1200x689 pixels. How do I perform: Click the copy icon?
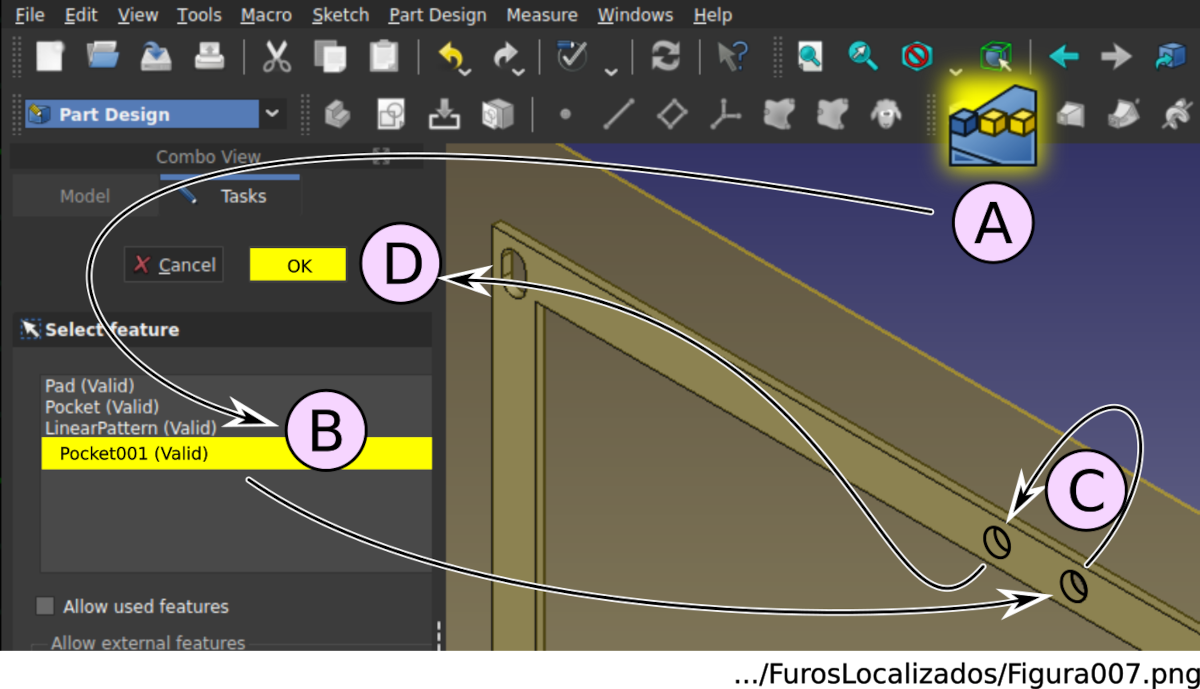[x=330, y=56]
